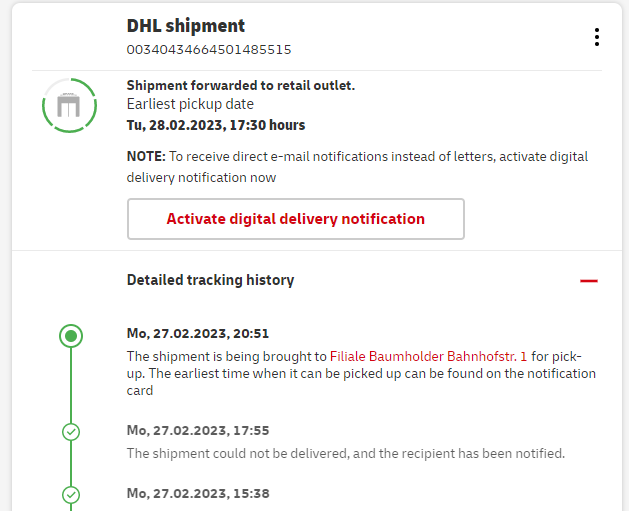Open the three-dot shipment options menu
Viewport: 629px width, 511px height.
click(x=597, y=37)
